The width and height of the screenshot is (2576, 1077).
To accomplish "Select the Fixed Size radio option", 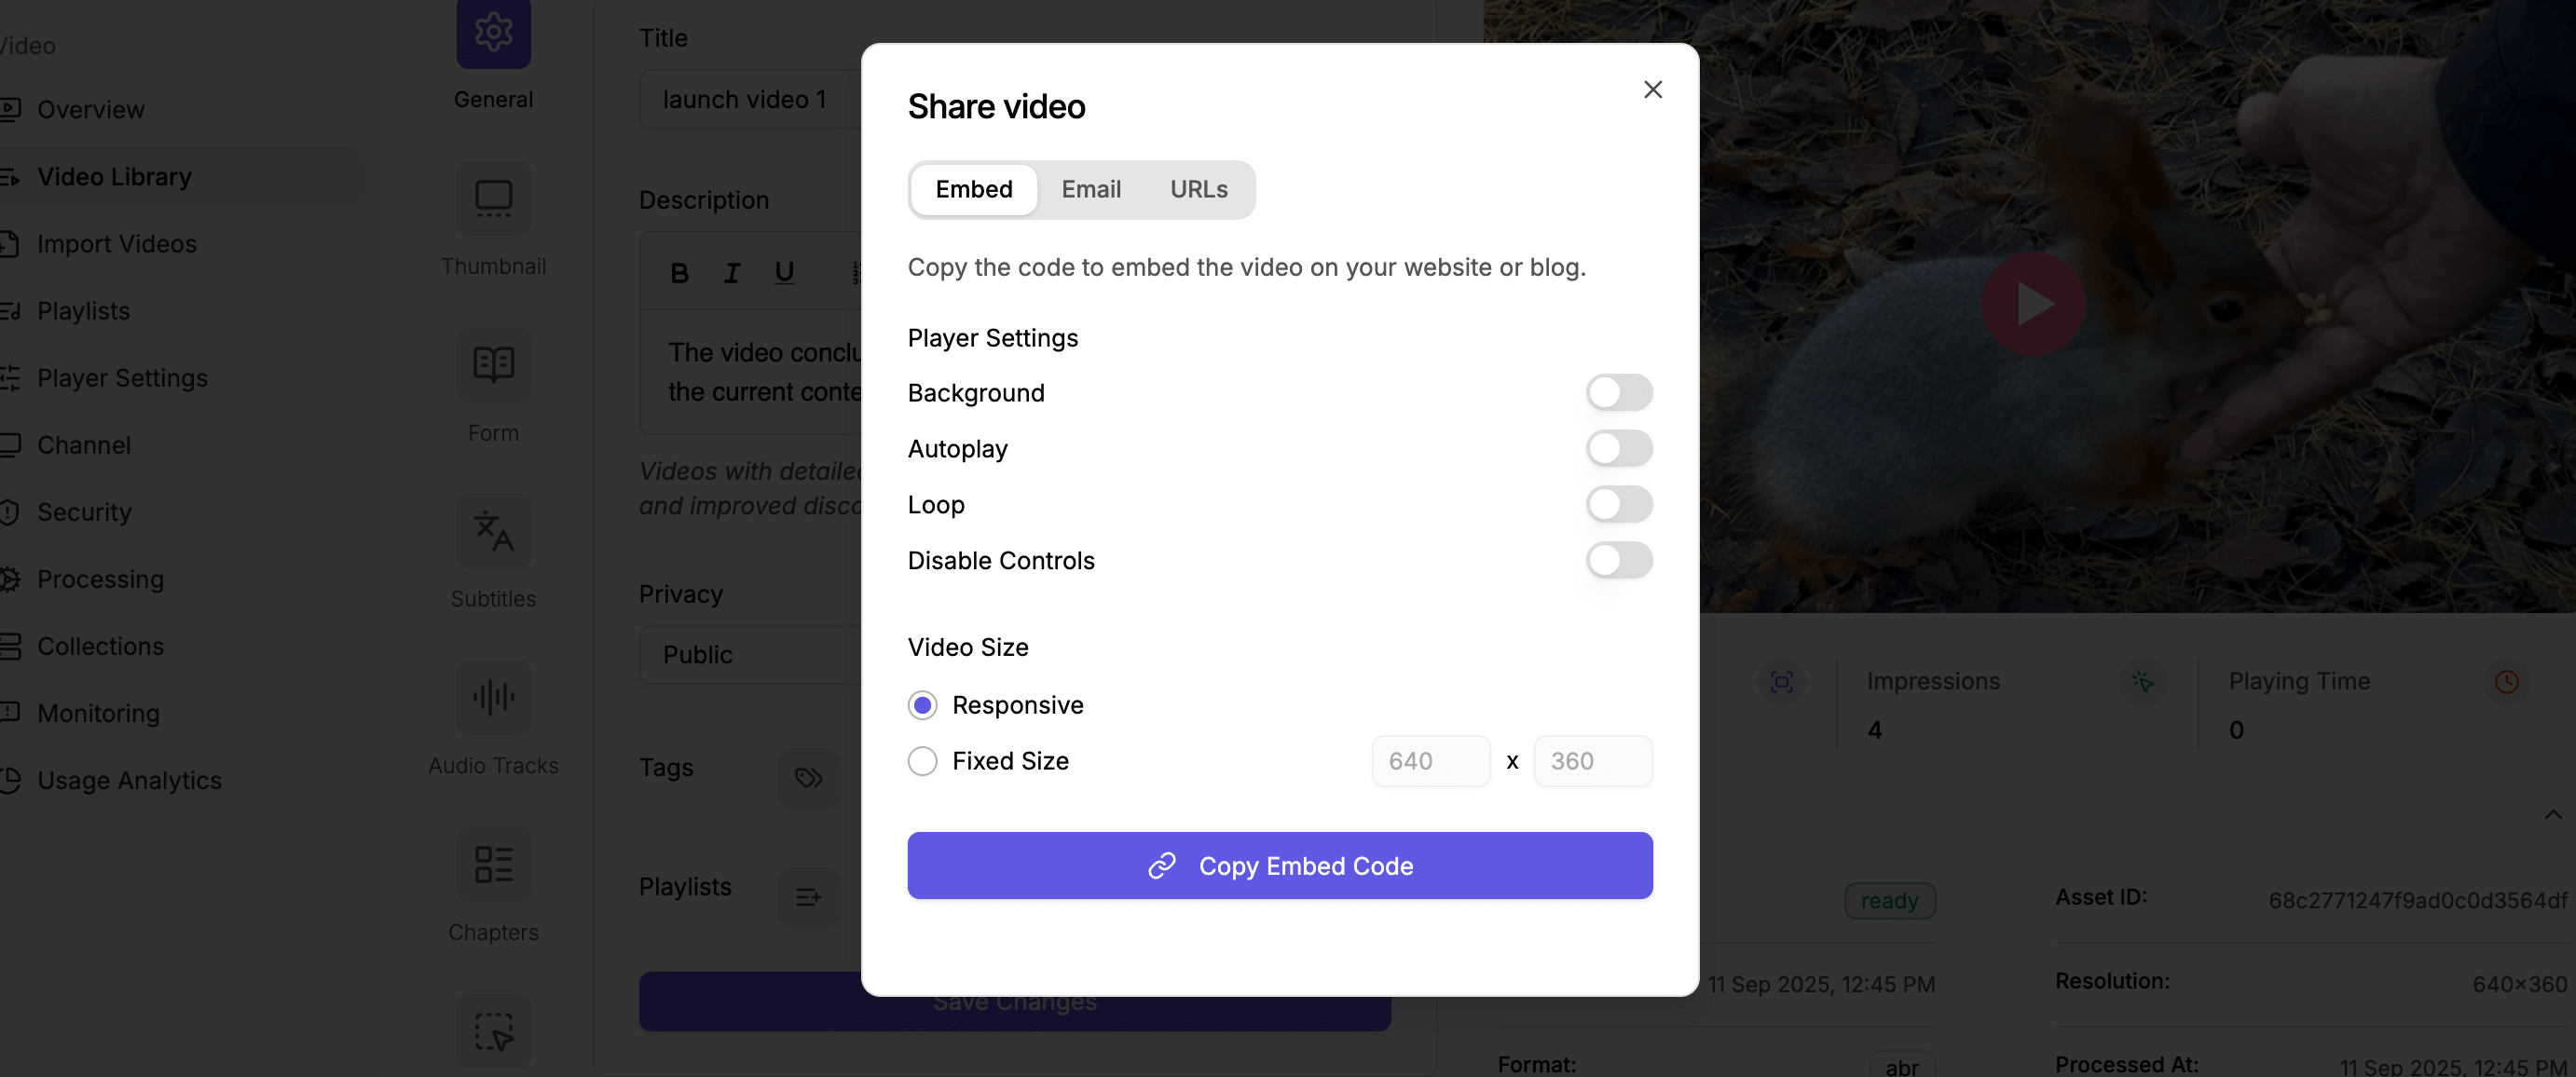I will (922, 761).
